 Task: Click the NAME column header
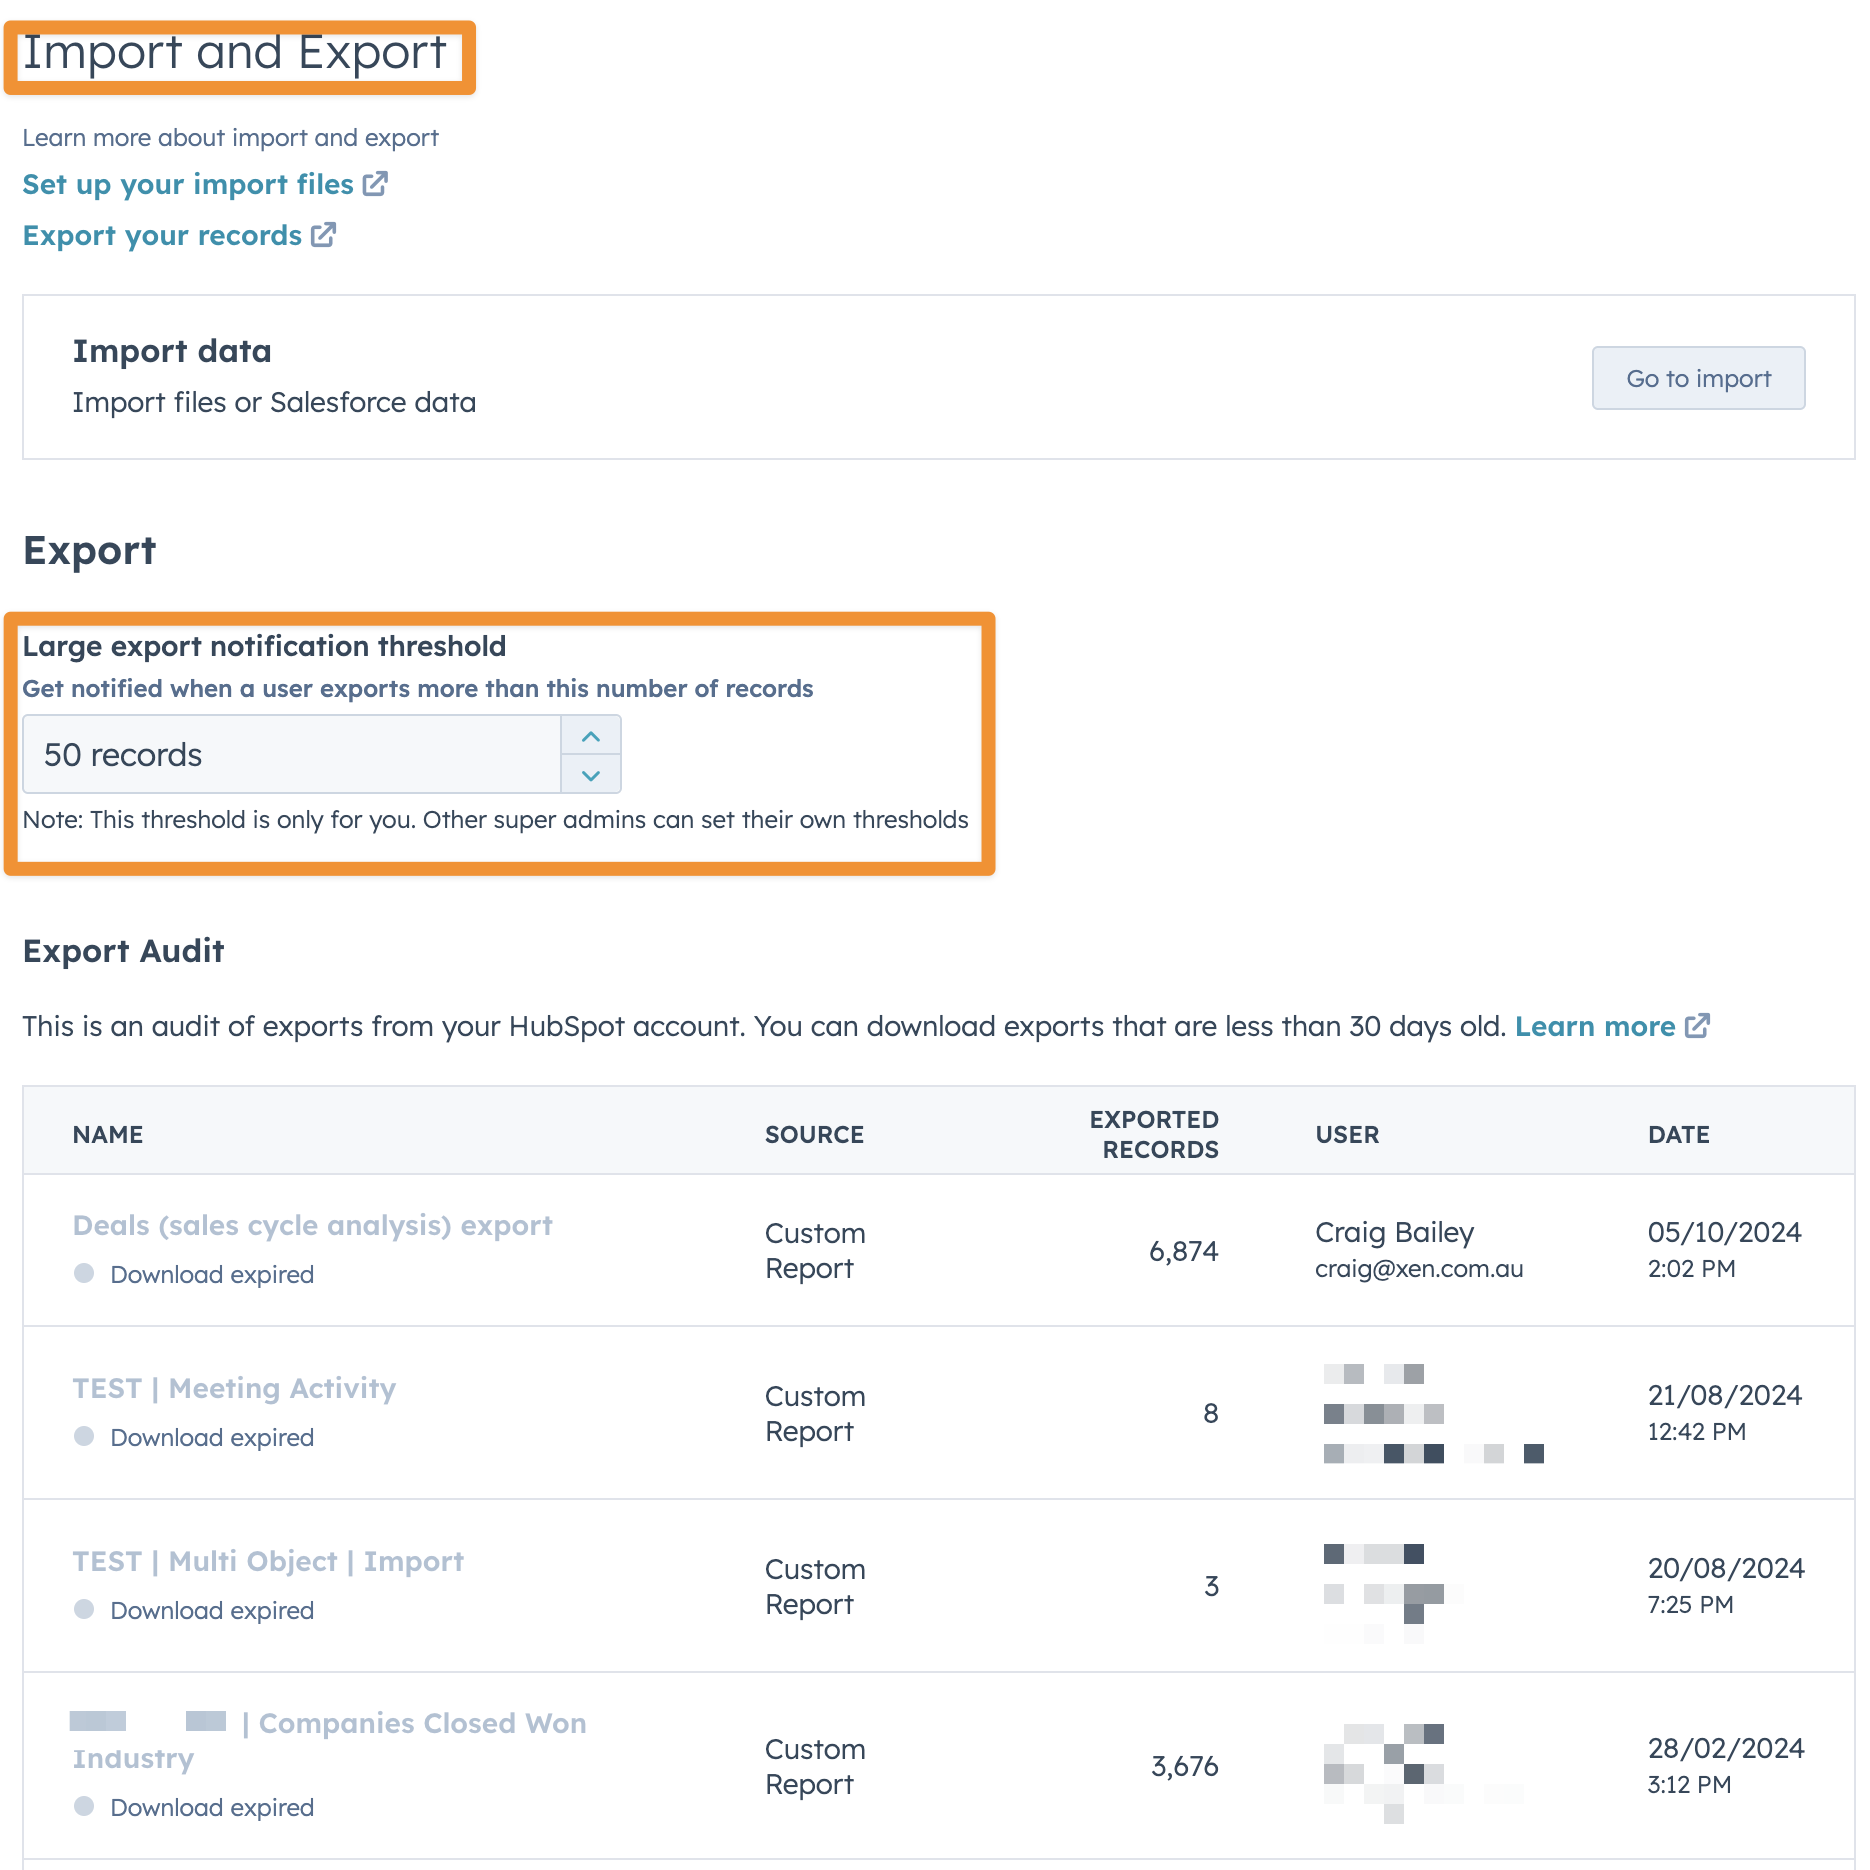[x=108, y=1135]
